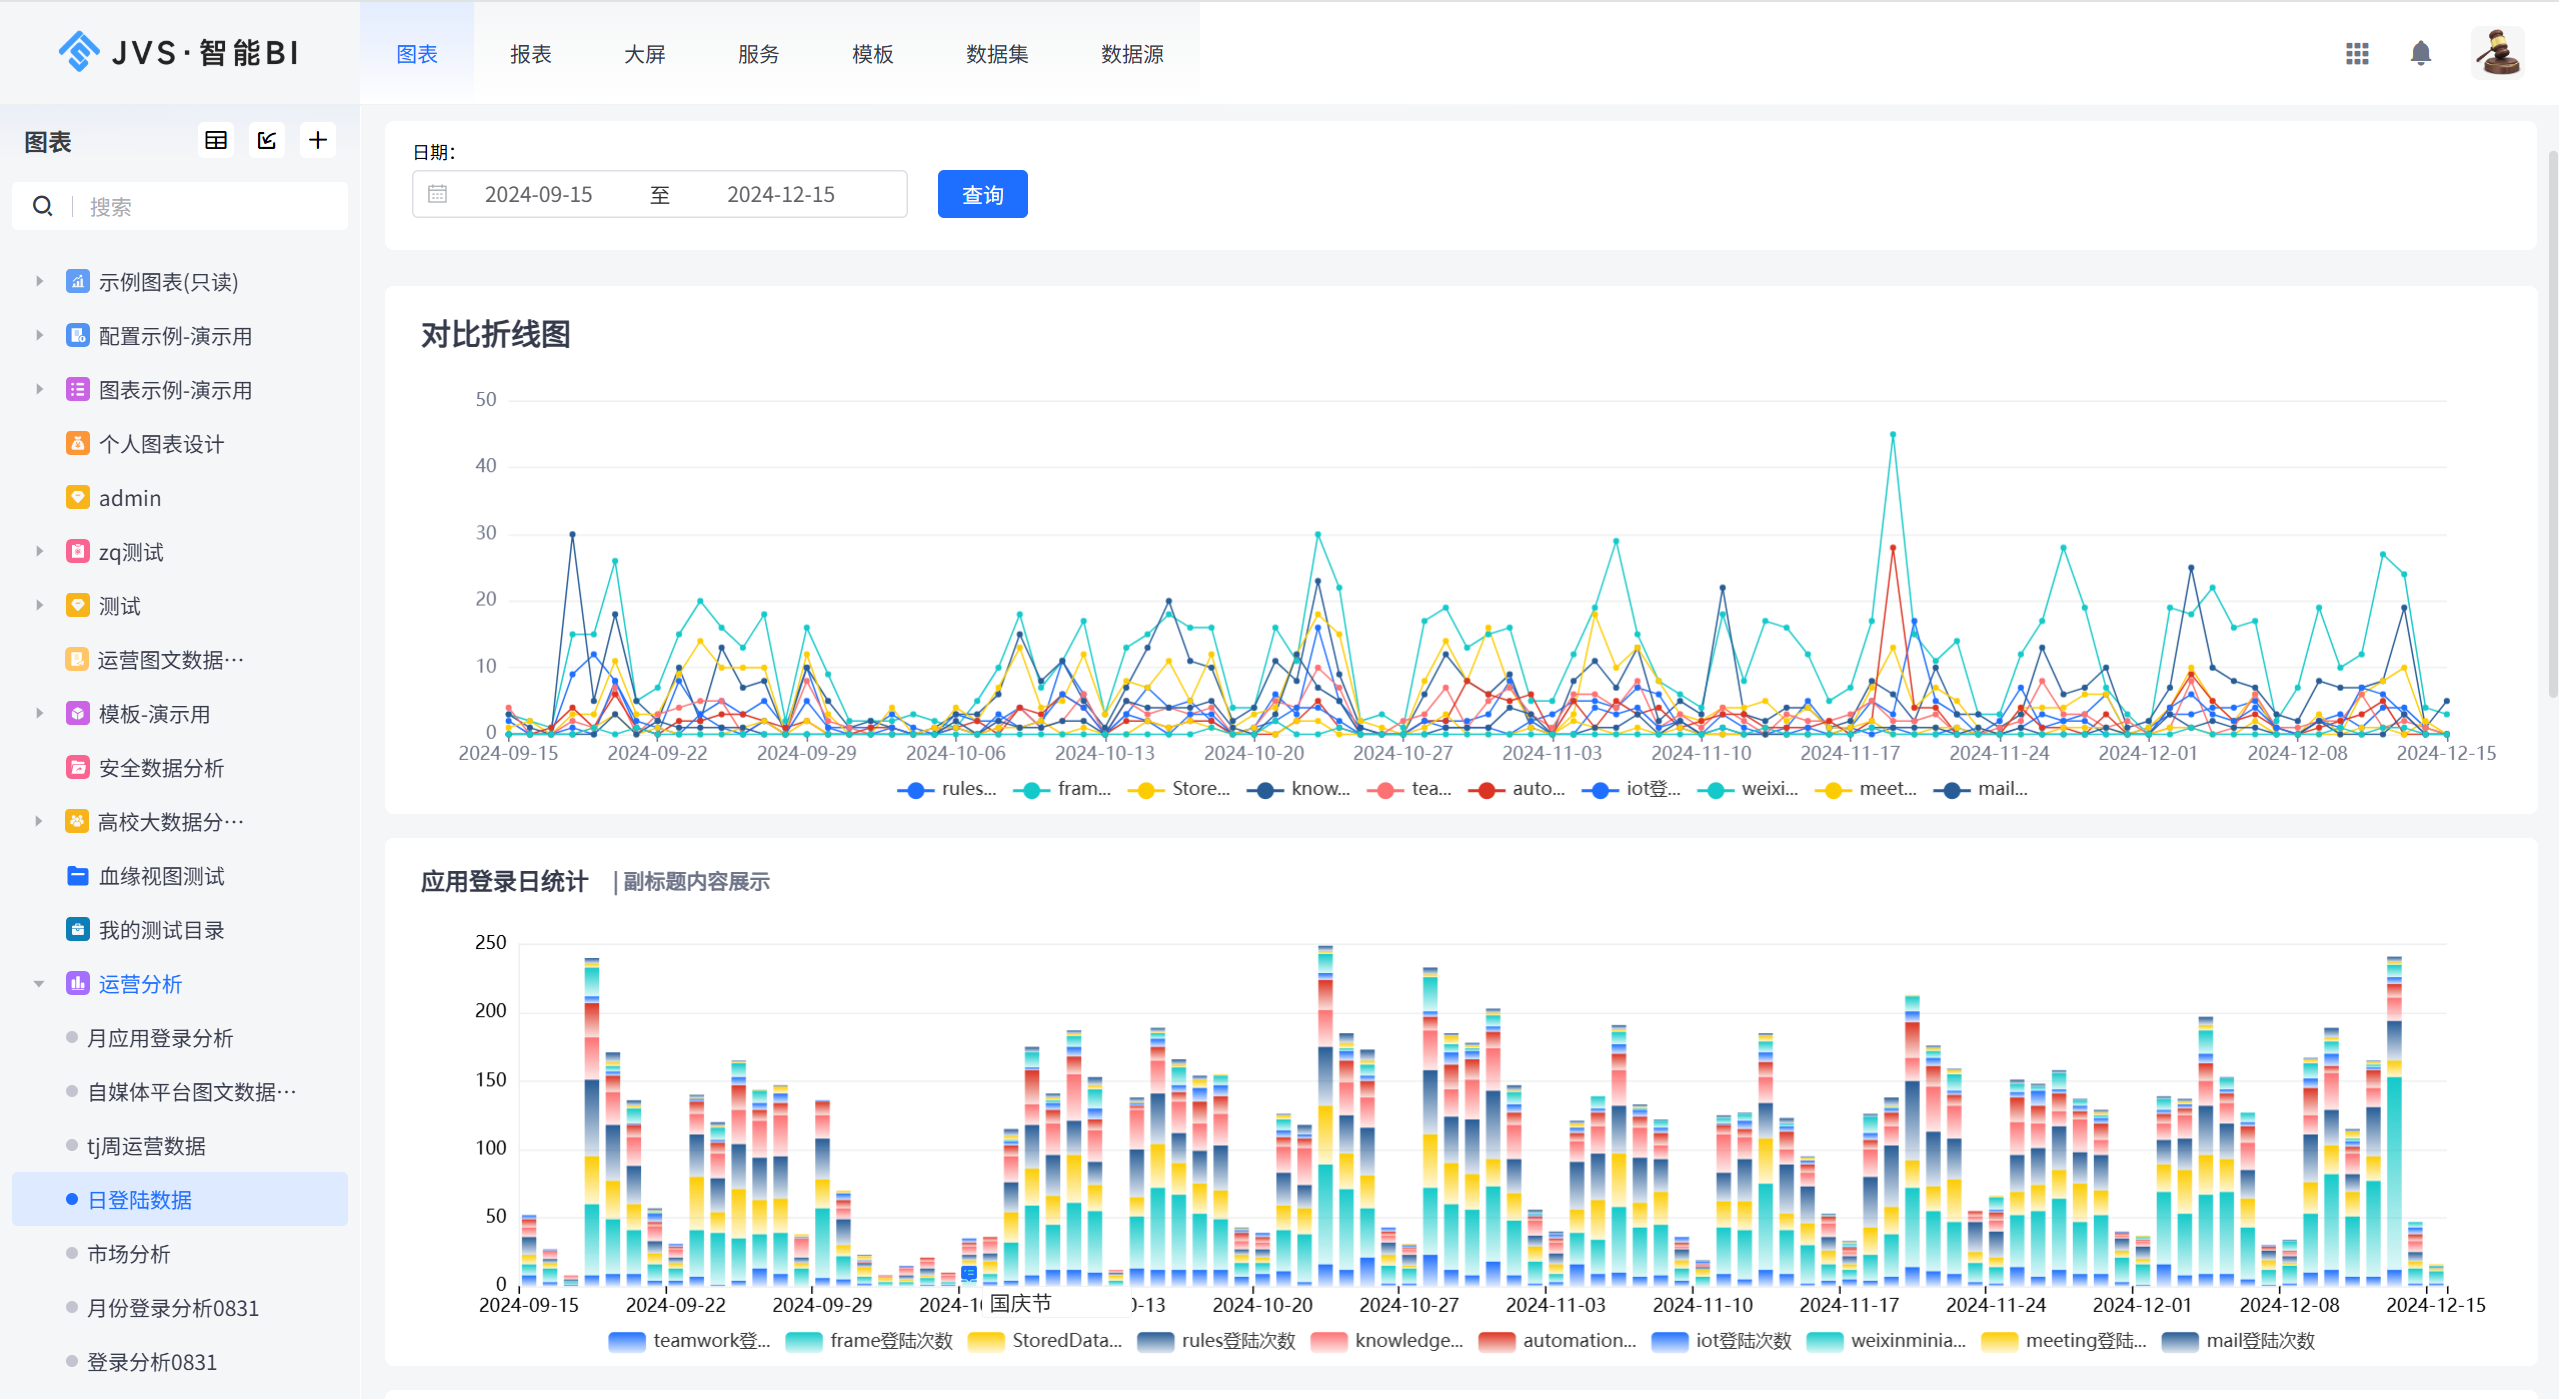The height and width of the screenshot is (1399, 2559).
Task: Click the iot登陆次数 legend color swatch
Action: tap(1669, 1341)
